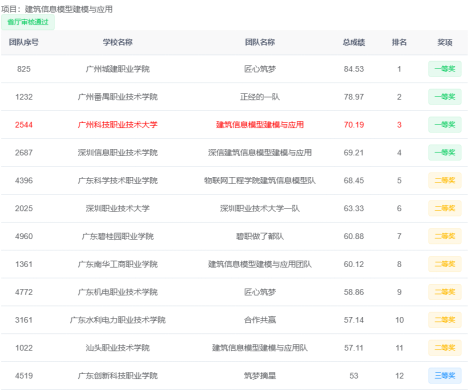Viewport: 470px width, 391px height.
Task: Click 广州科技职业技术大学 in red
Action: tap(117, 125)
